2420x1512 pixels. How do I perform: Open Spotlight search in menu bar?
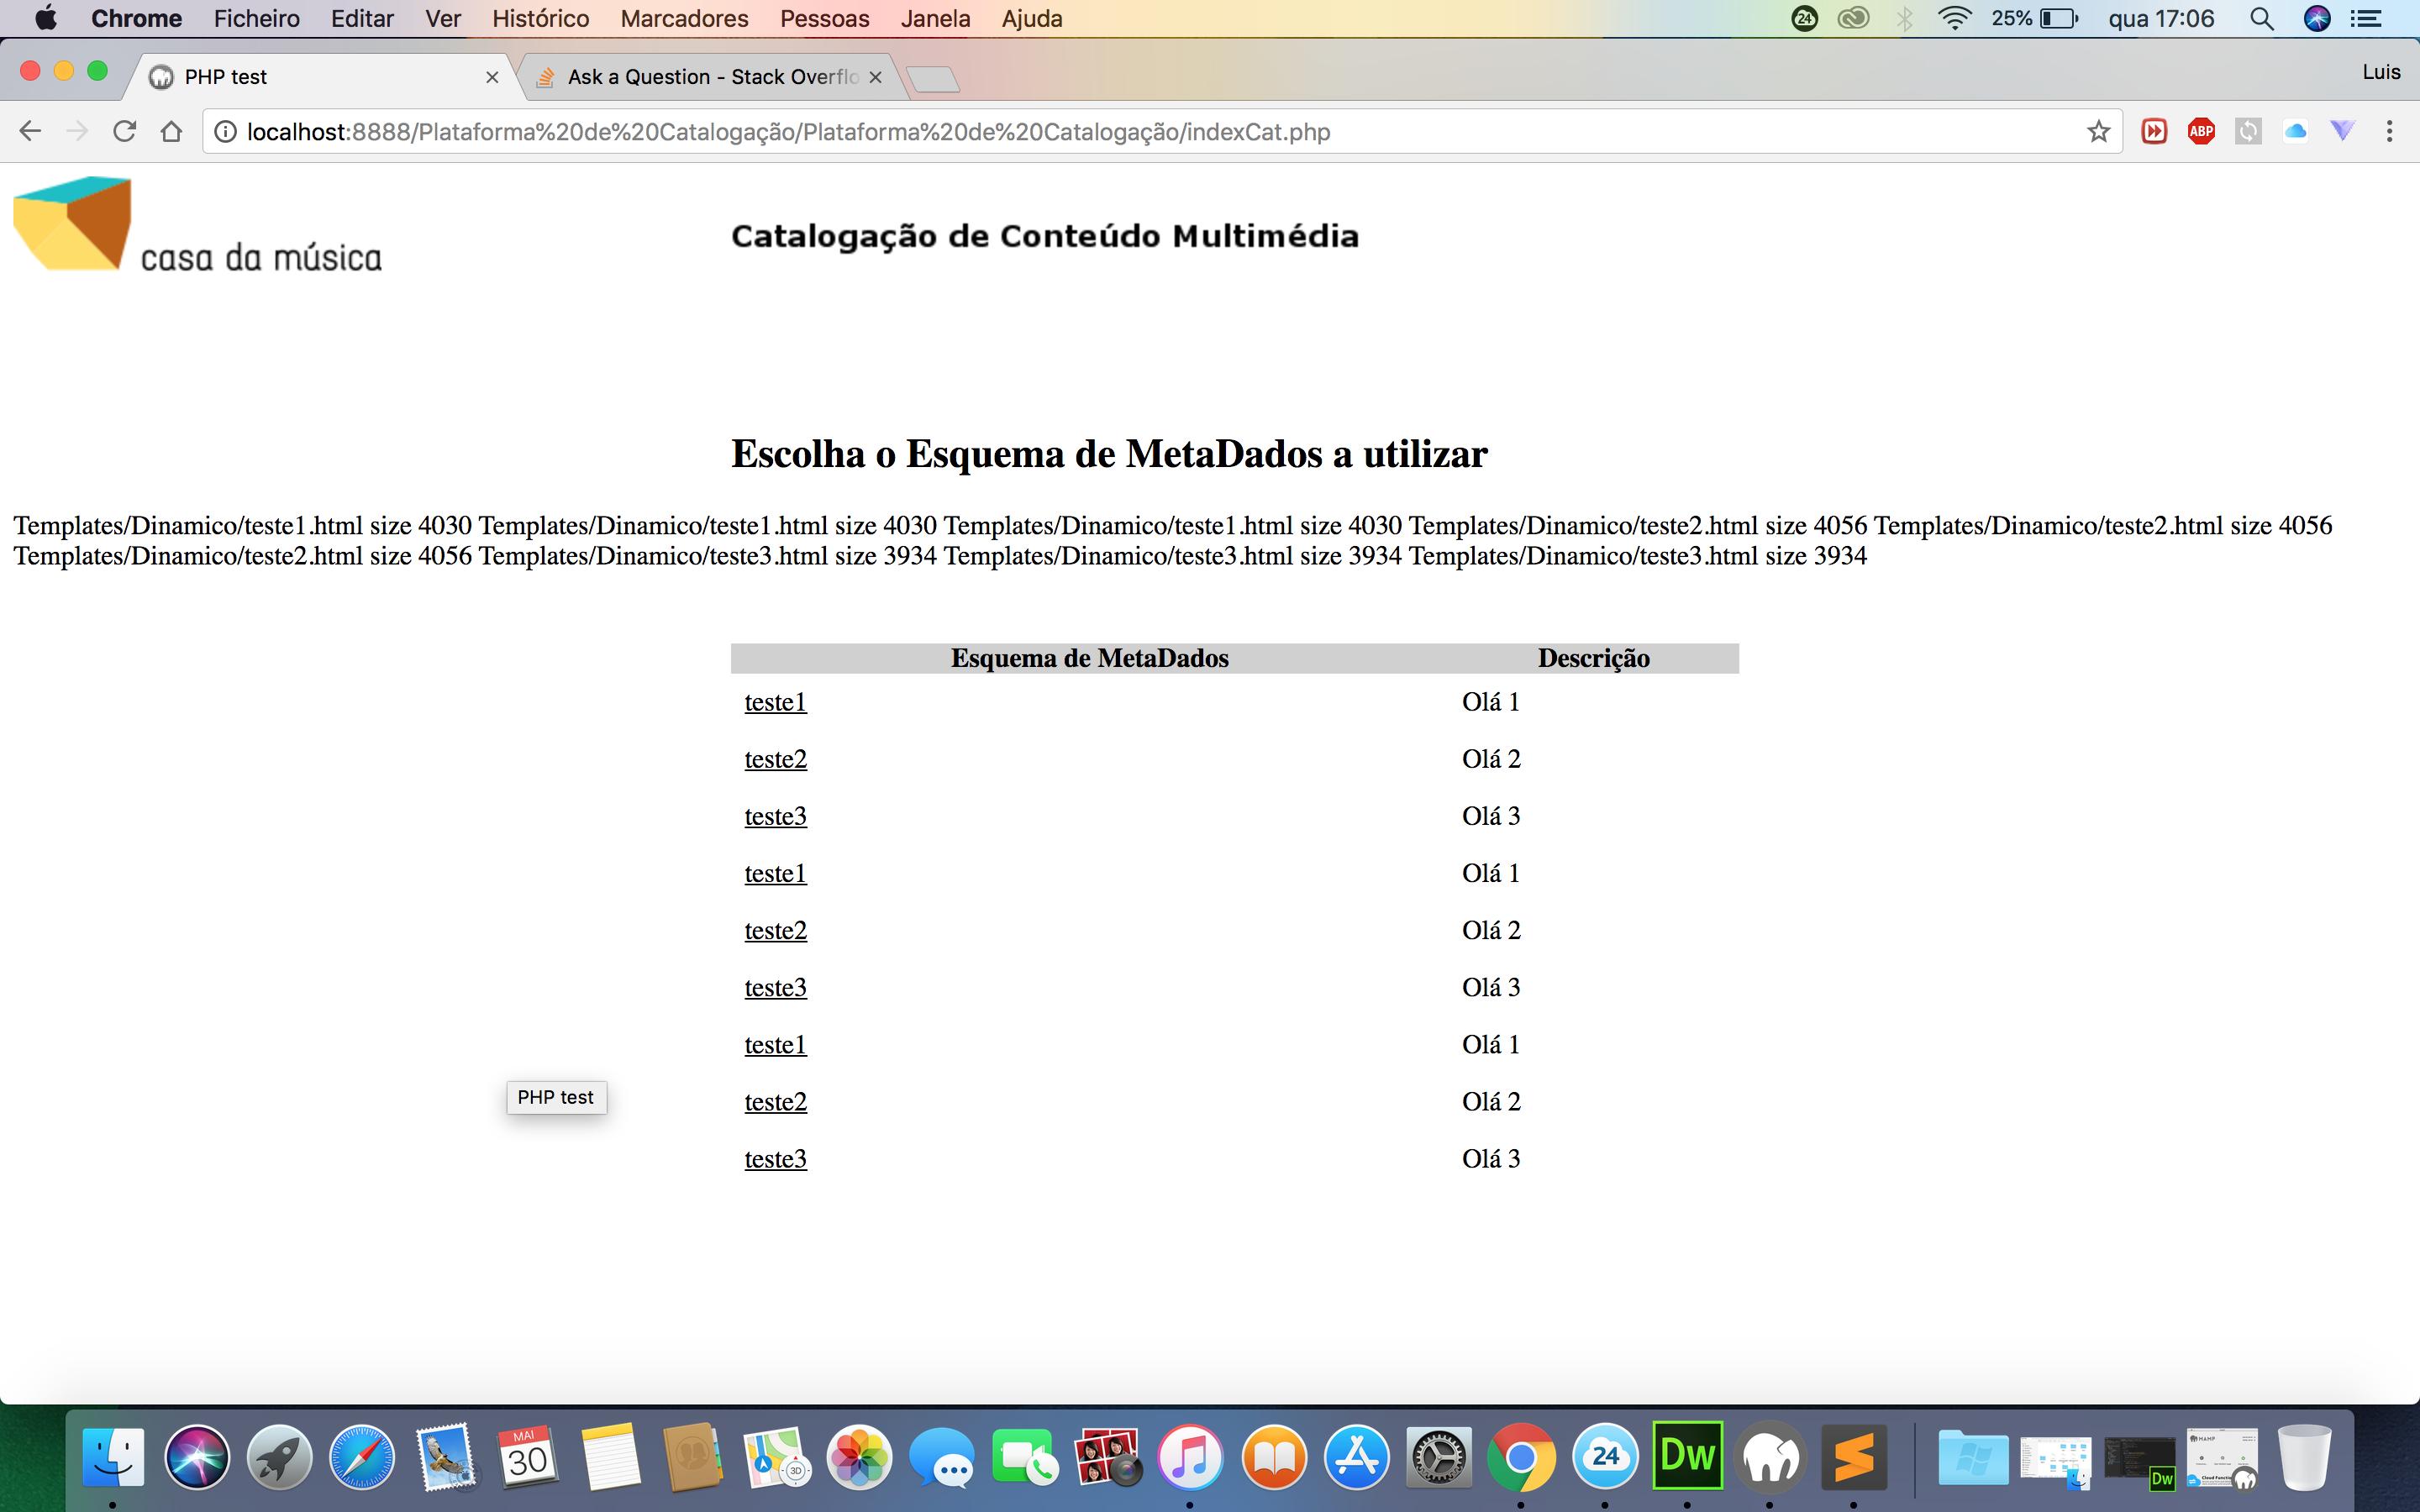(x=2261, y=19)
